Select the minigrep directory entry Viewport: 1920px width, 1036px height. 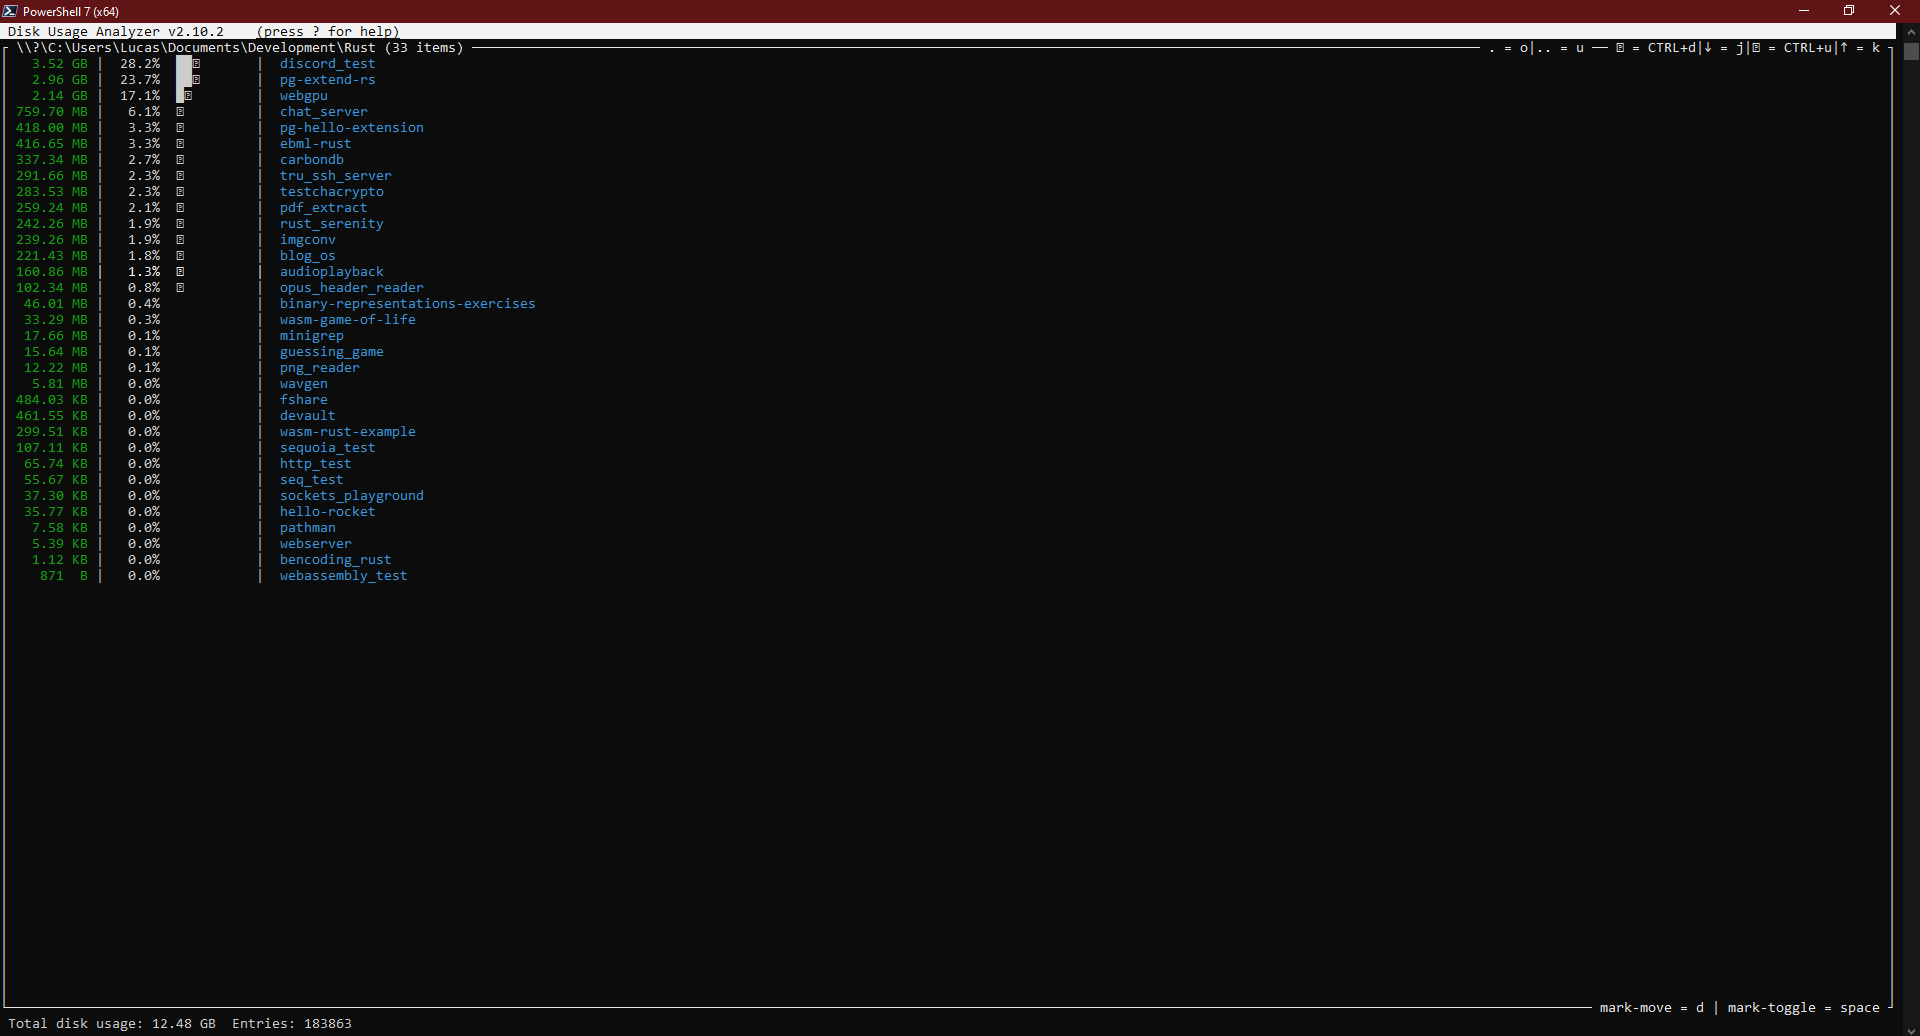point(311,336)
